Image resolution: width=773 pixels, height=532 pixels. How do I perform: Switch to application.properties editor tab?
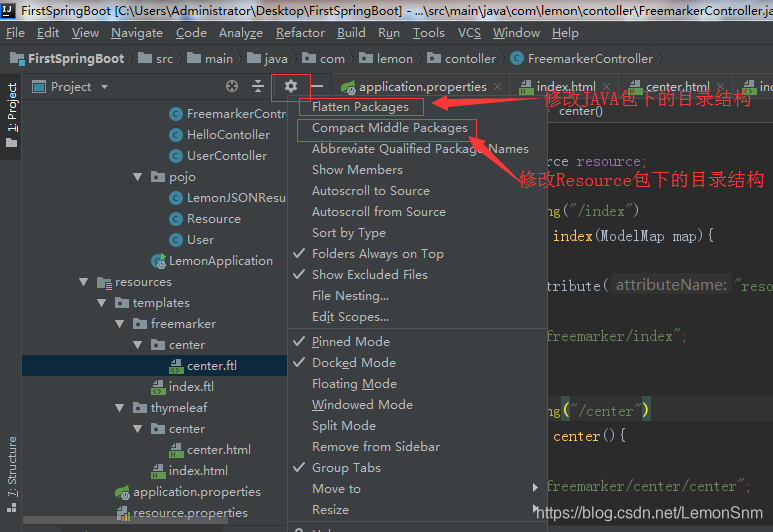[x=422, y=87]
